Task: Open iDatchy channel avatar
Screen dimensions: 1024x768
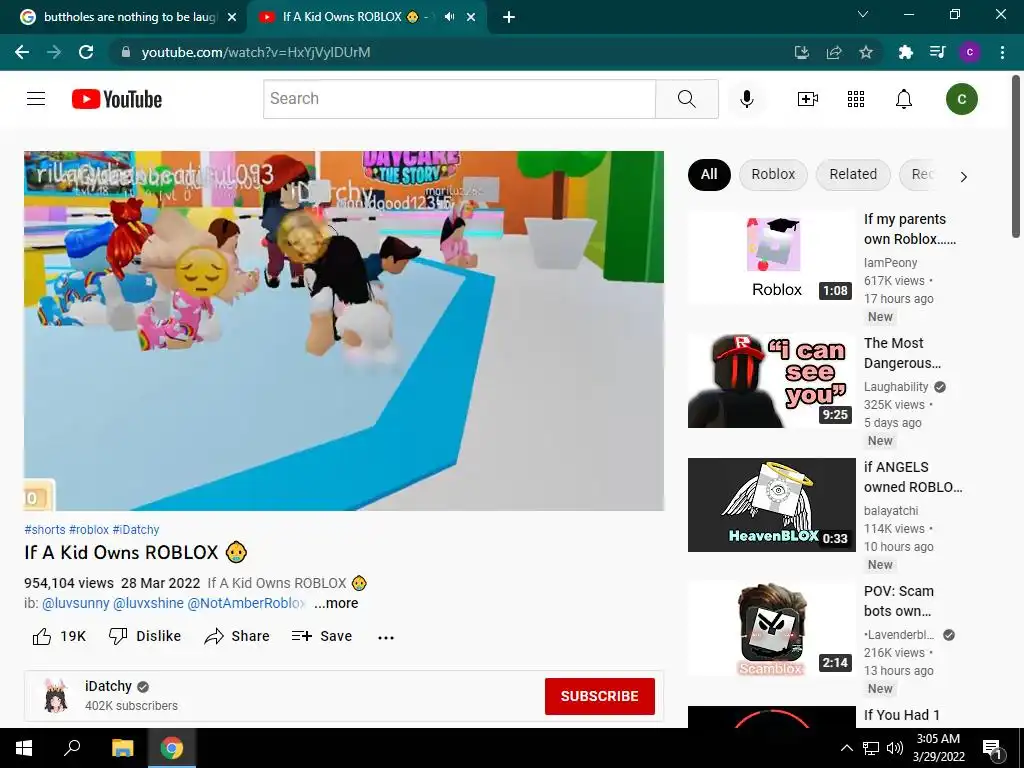Action: [56, 696]
